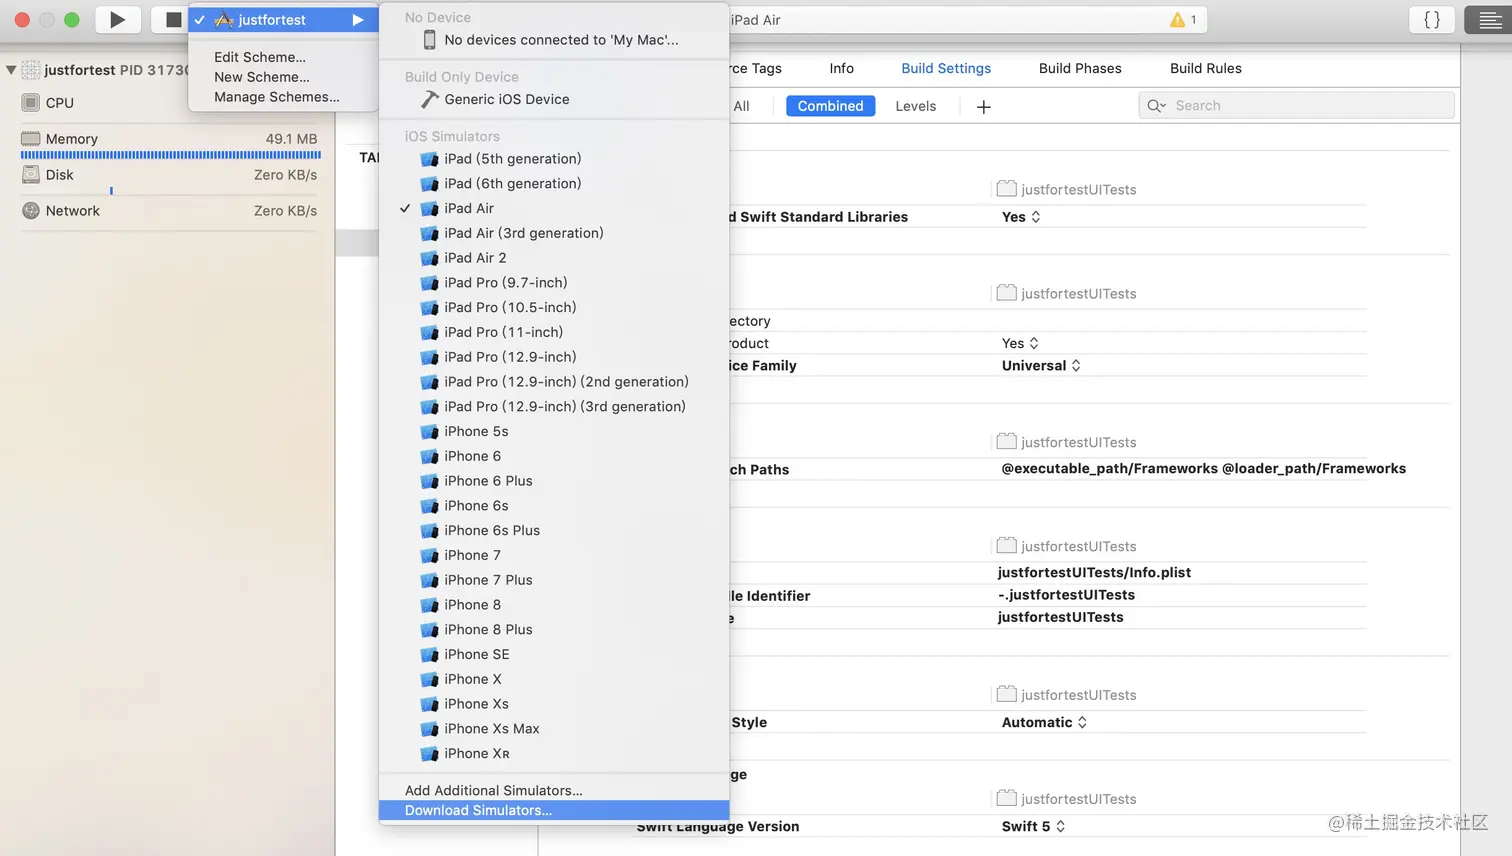Select iPhone Xs Max simulator

pos(554,729)
